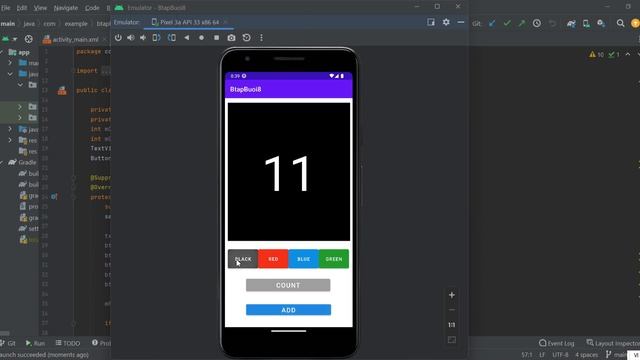This screenshot has height=360, width=640.
Task: Open emulator snapshots with the clock-arrow icon
Action: [247, 38]
